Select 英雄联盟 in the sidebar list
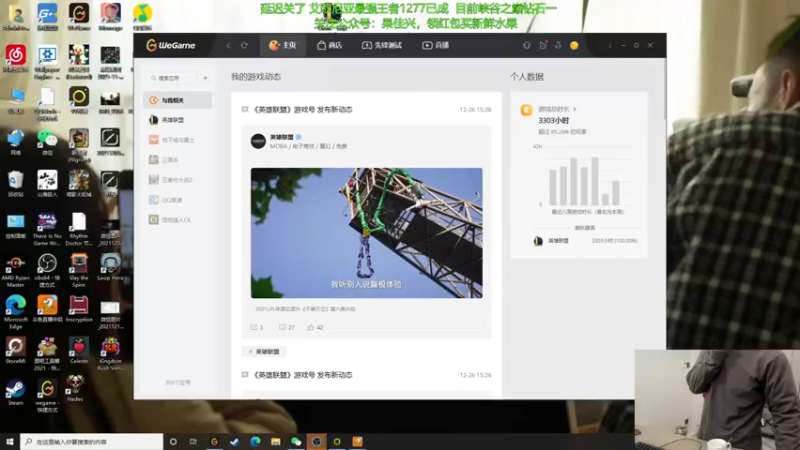This screenshot has height=450, width=800. click(x=178, y=120)
